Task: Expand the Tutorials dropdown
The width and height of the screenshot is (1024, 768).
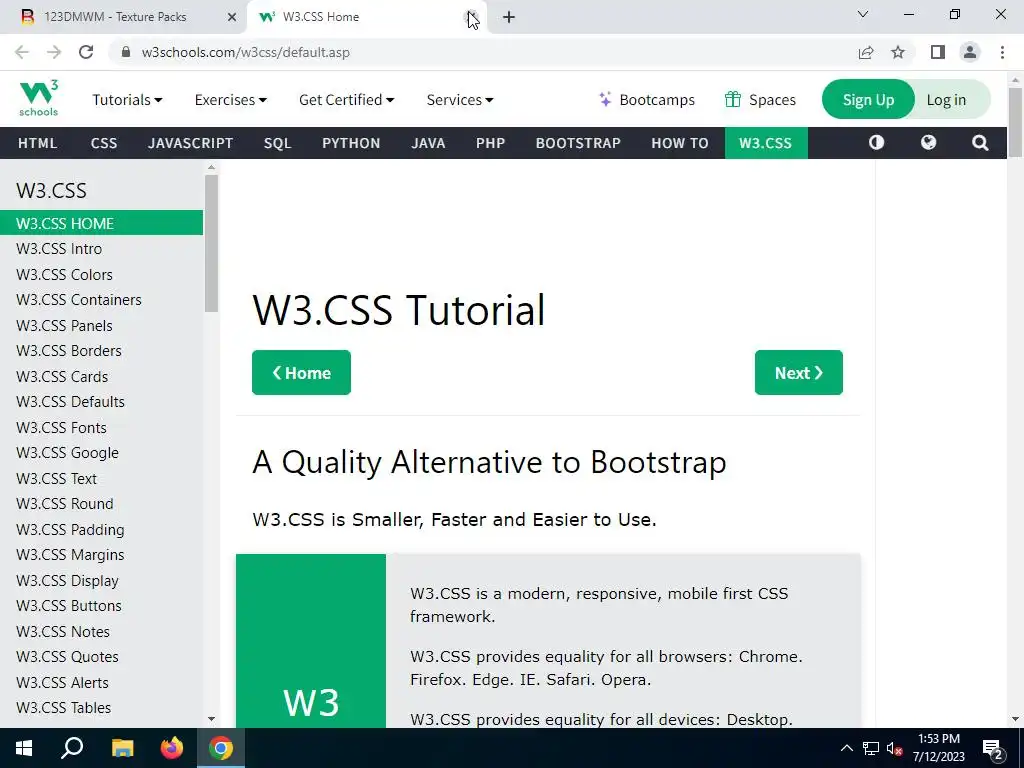Action: (x=127, y=100)
